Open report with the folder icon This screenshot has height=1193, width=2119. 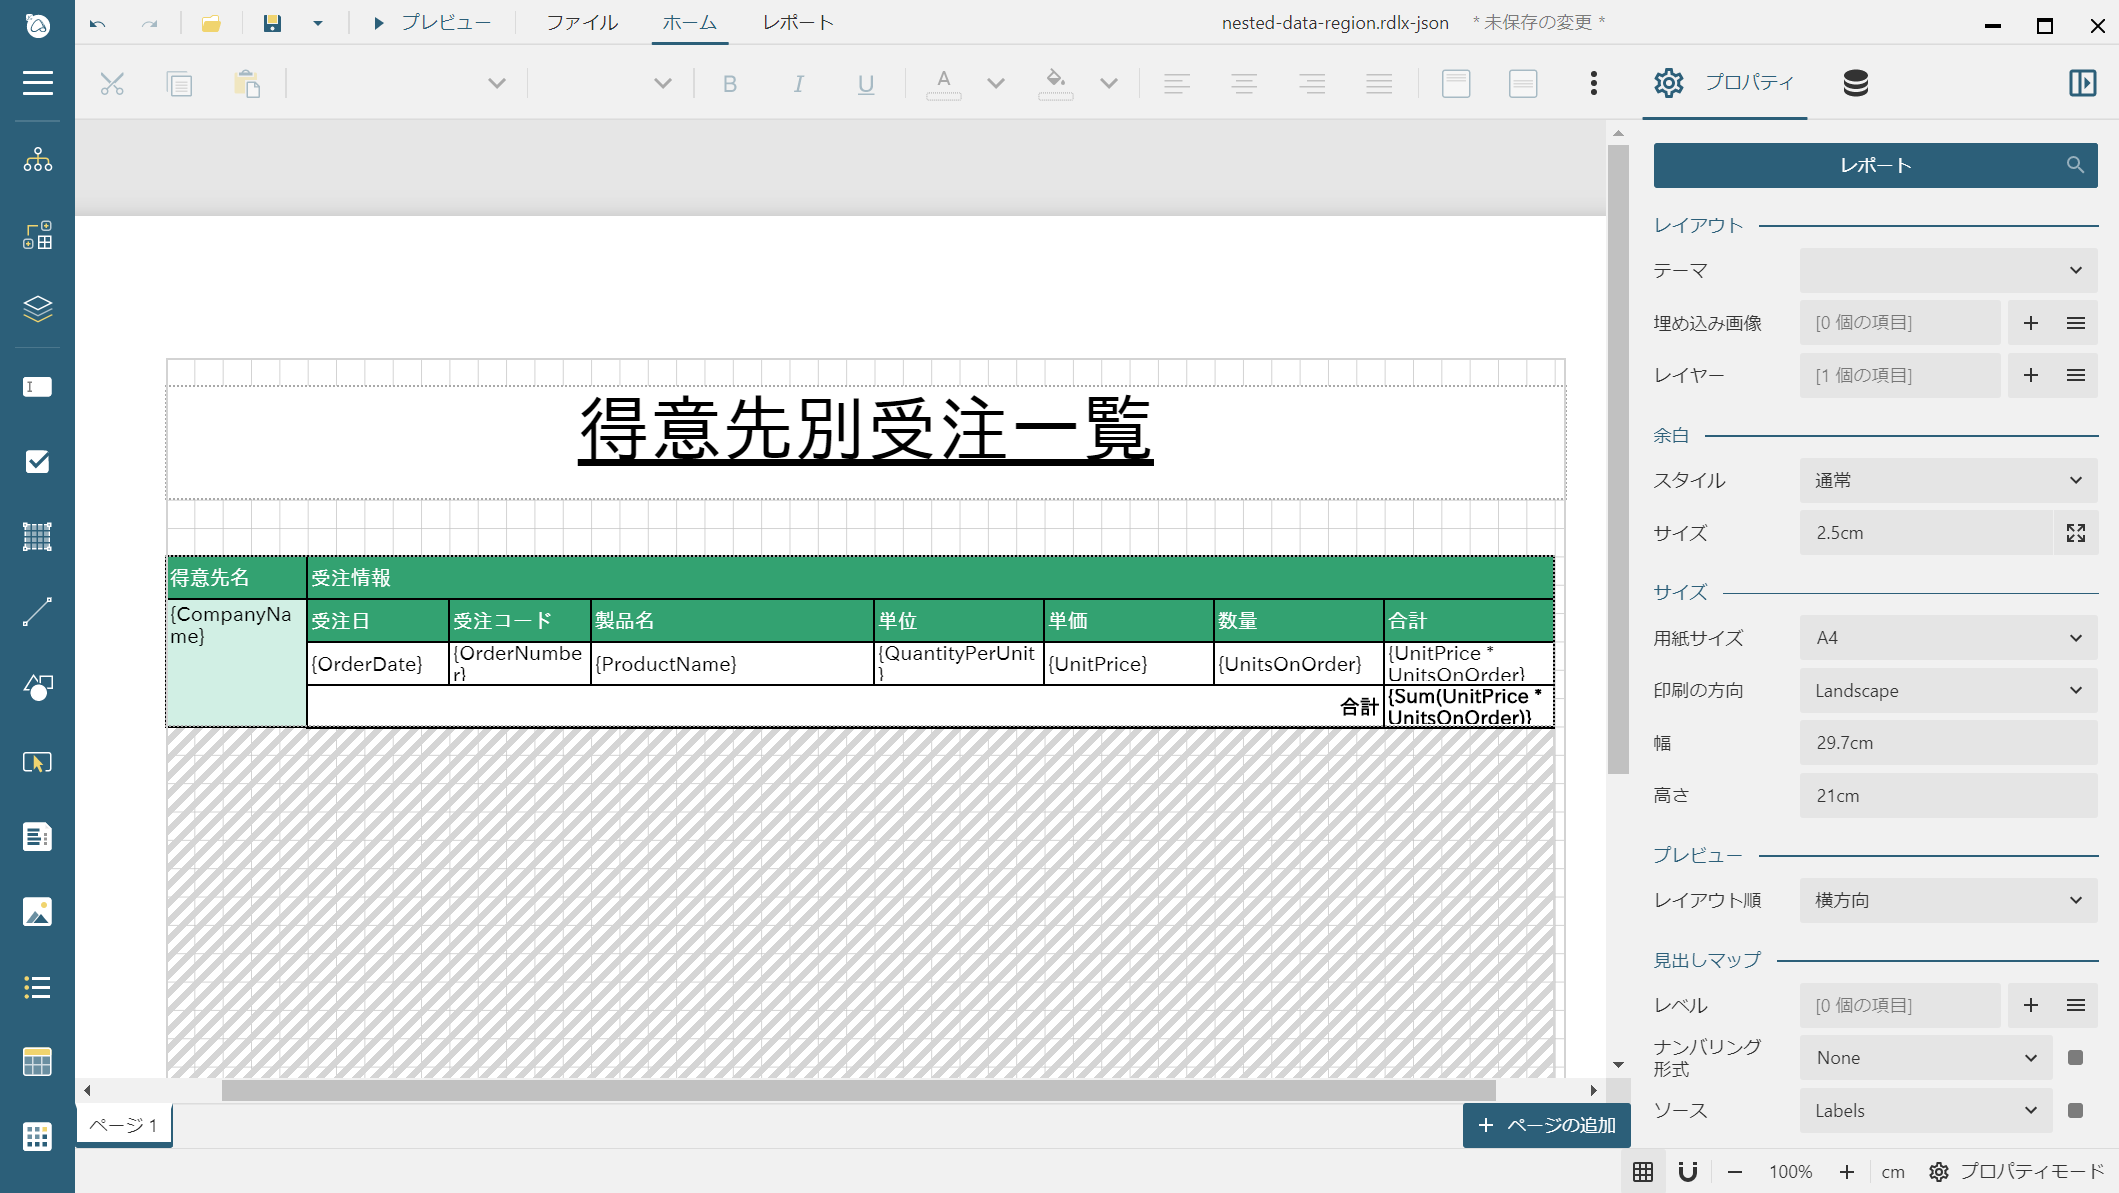(211, 23)
